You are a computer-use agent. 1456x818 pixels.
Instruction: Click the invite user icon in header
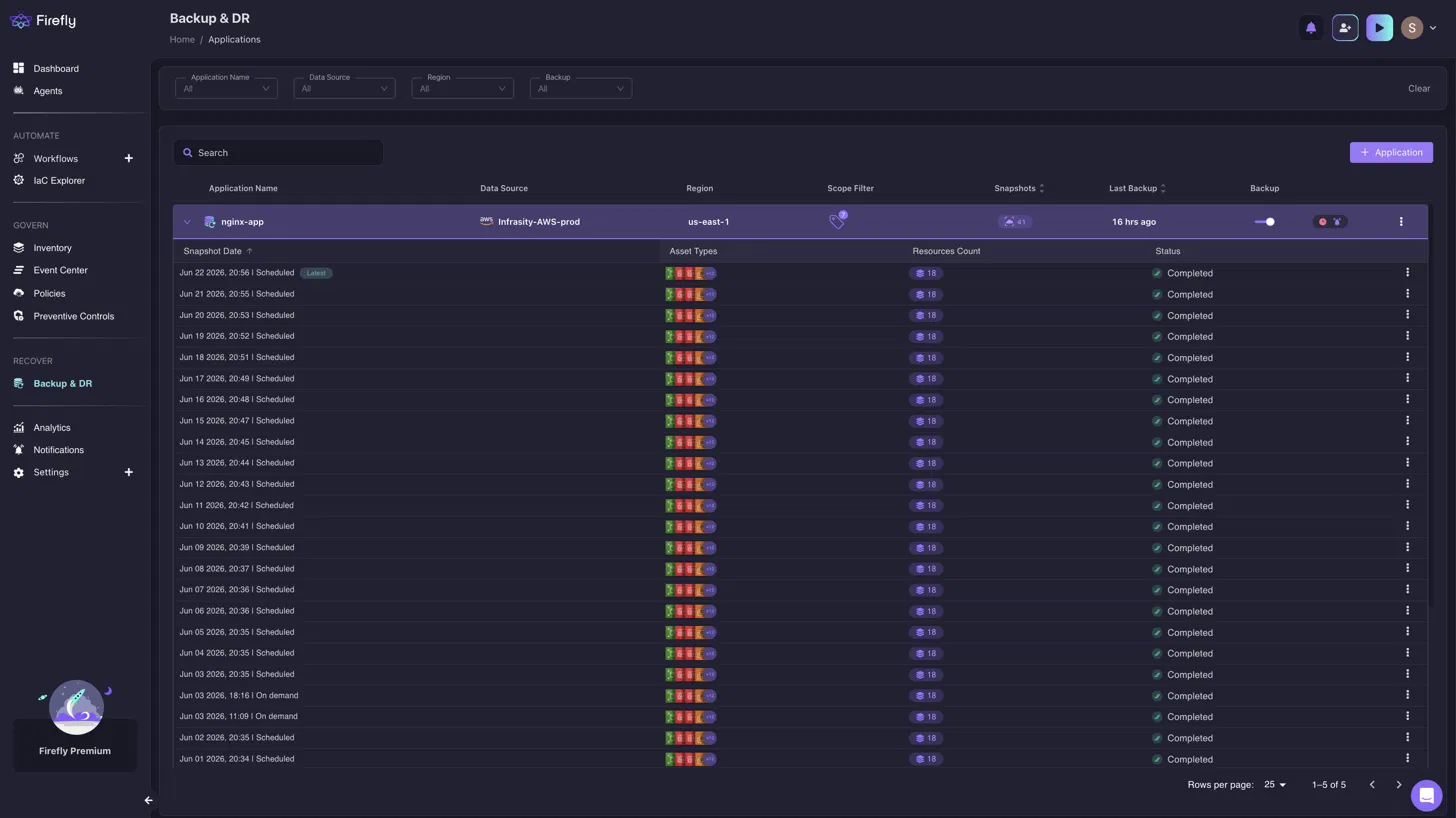(x=1345, y=28)
